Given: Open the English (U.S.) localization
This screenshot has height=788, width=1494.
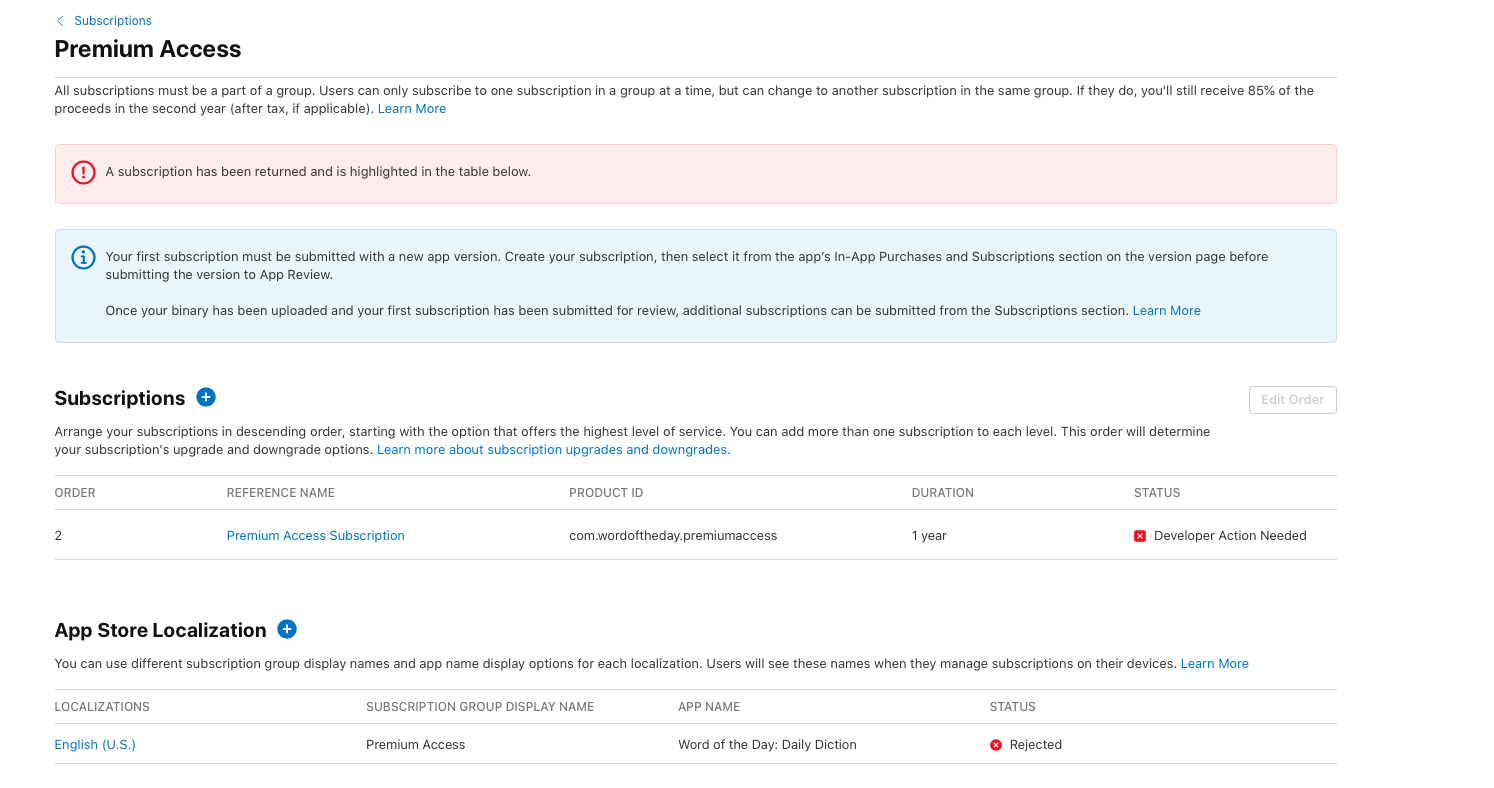Looking at the screenshot, I should (95, 745).
